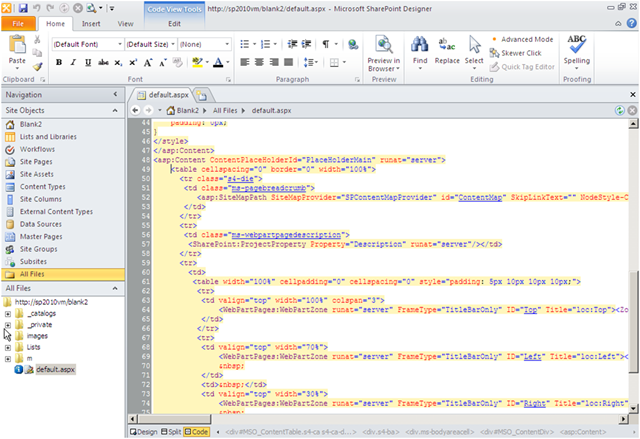Click the numbered list icon
This screenshot has width=640, height=439.
tap(266, 44)
